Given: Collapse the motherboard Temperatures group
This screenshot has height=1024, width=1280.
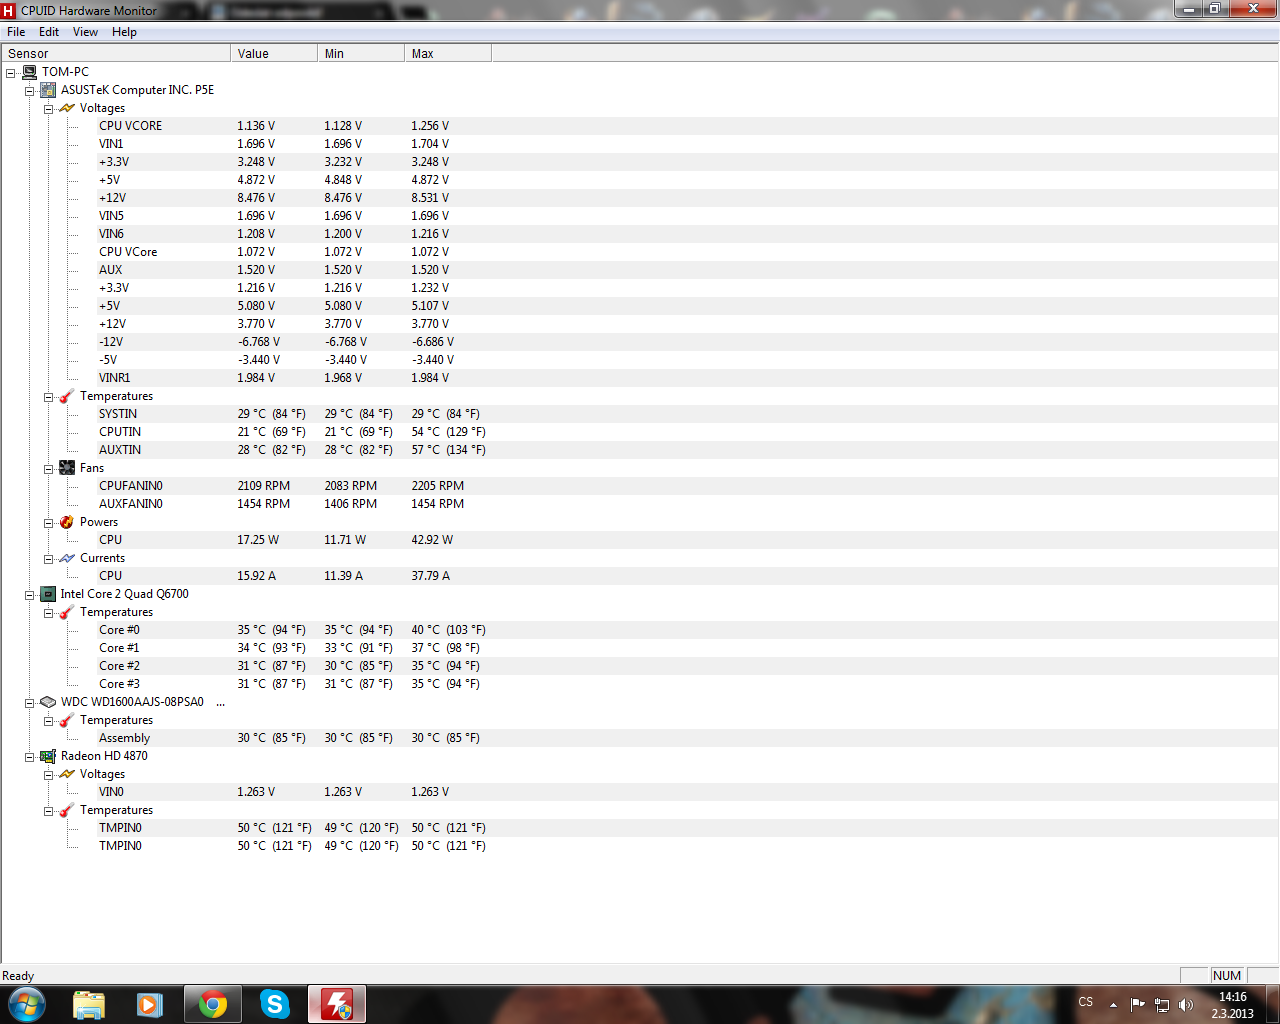Looking at the screenshot, I should pos(48,397).
